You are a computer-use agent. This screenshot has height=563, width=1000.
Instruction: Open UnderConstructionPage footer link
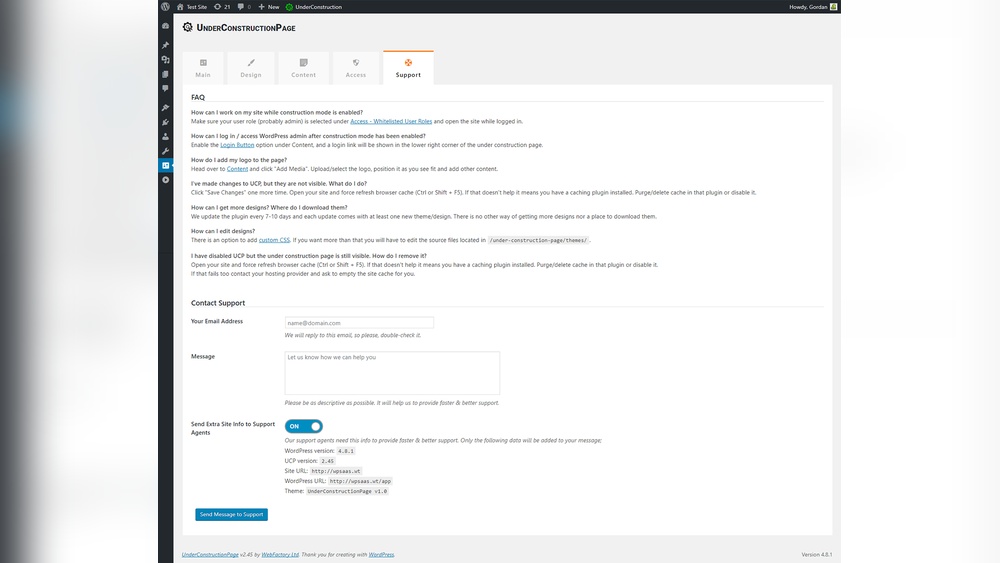point(210,555)
